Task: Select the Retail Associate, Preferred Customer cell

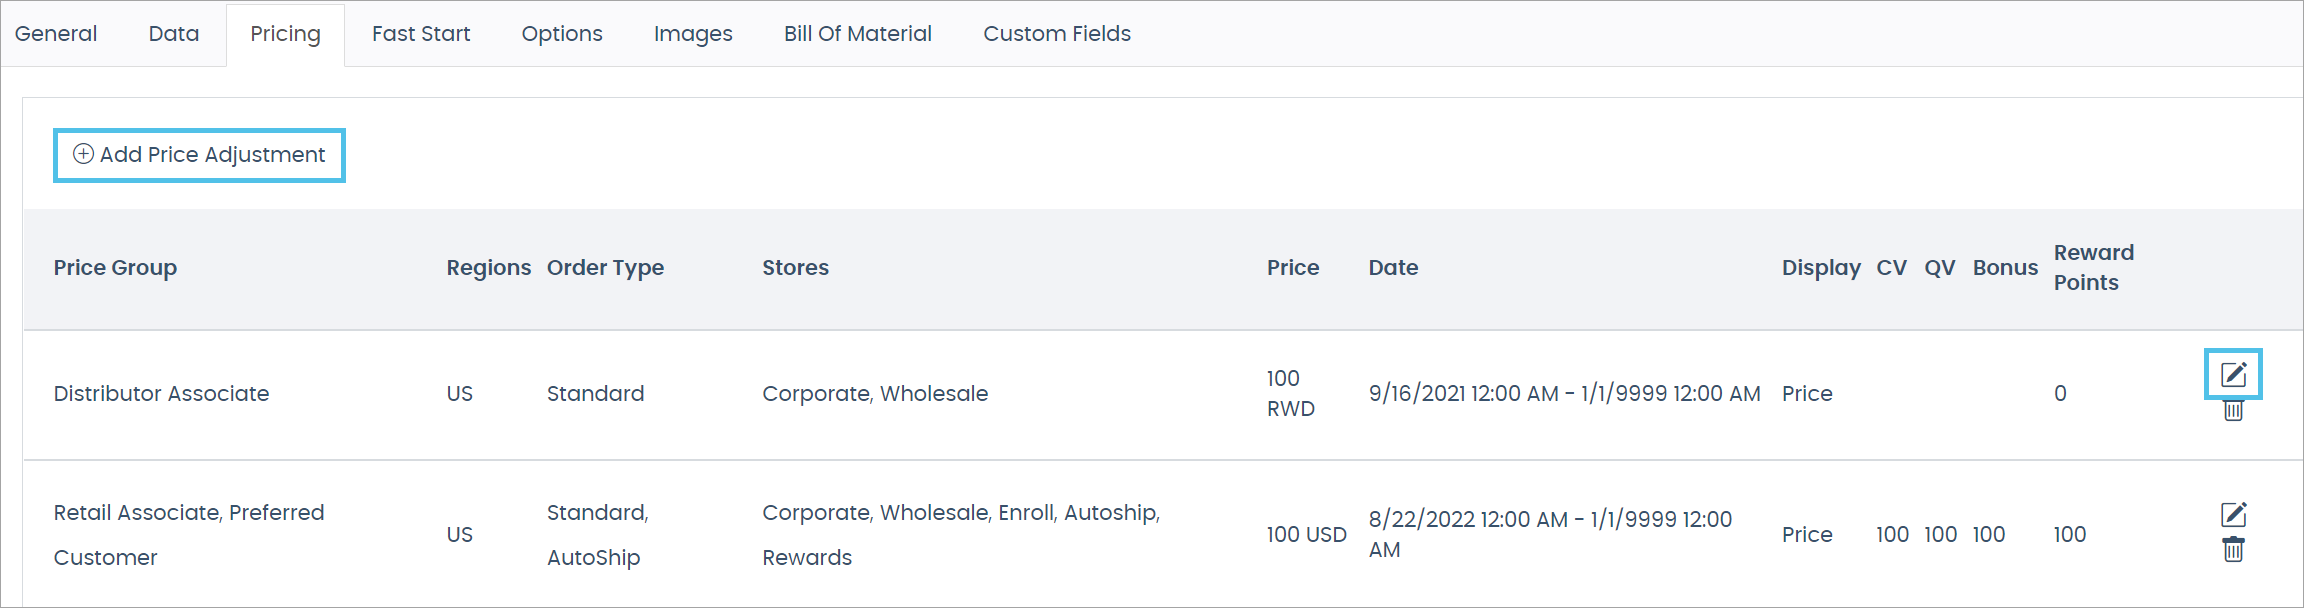Action: [188, 534]
